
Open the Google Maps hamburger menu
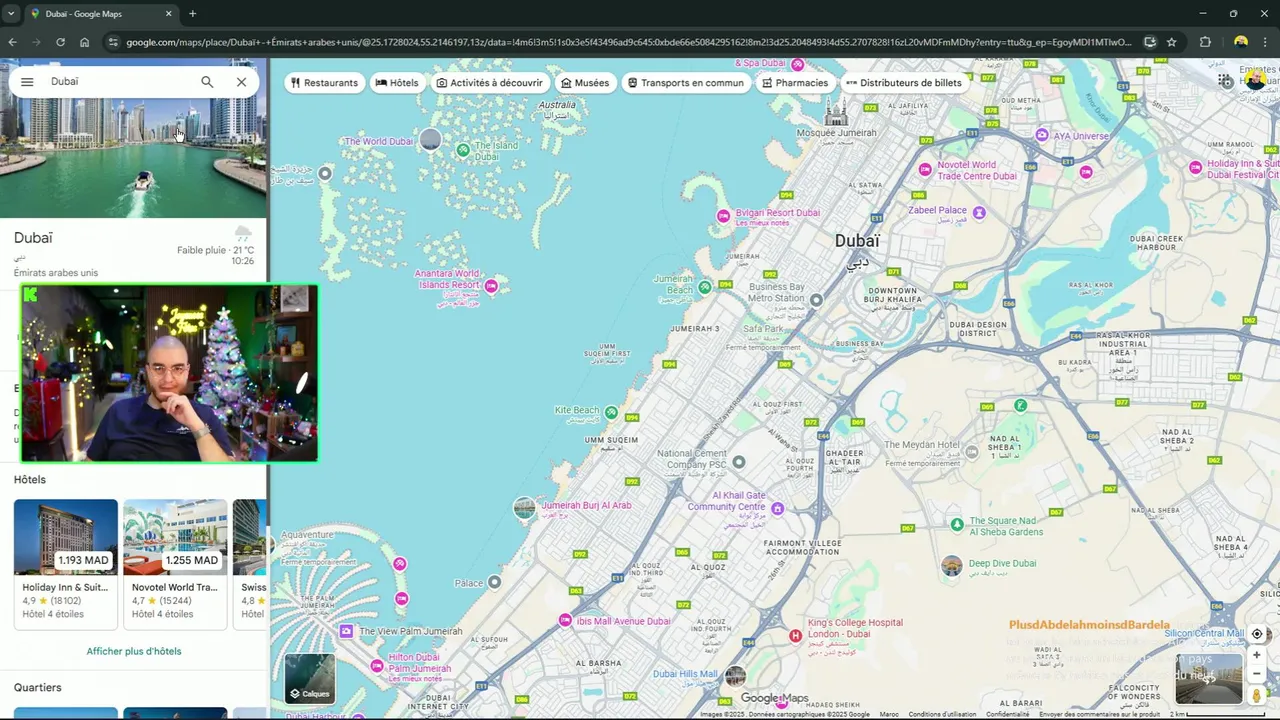coord(27,82)
